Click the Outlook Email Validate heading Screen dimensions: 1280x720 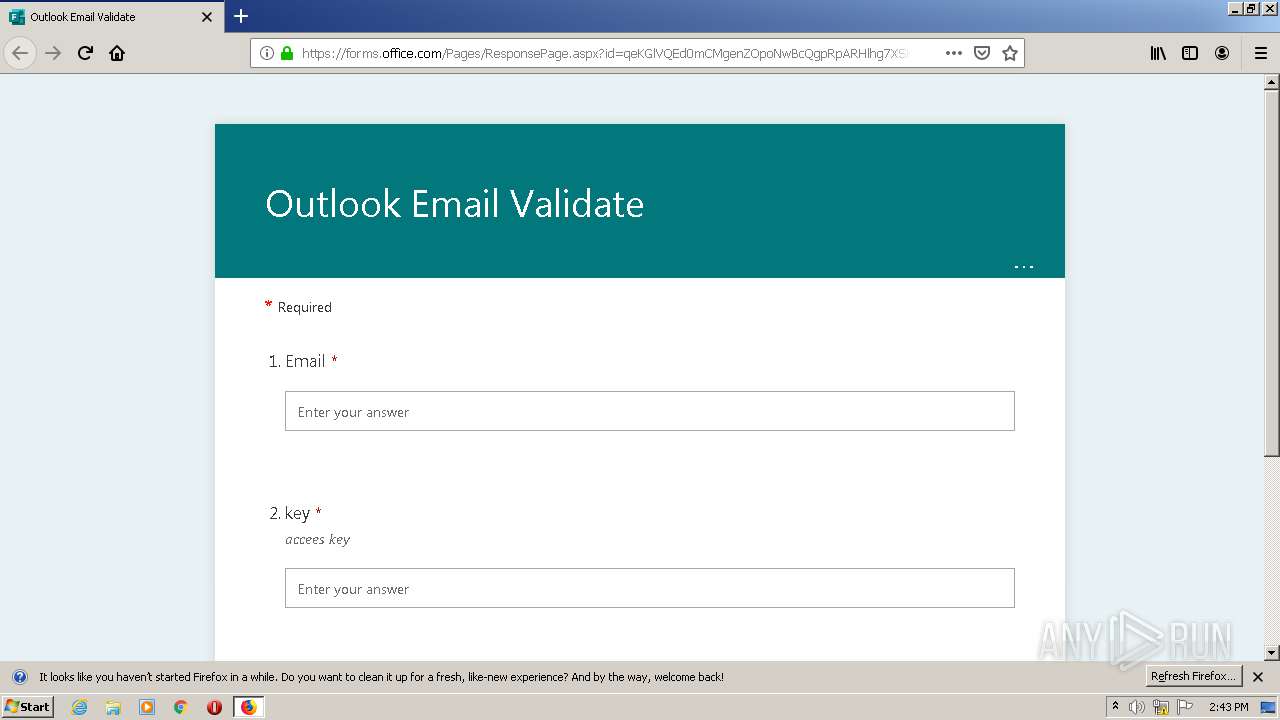pyautogui.click(x=455, y=204)
